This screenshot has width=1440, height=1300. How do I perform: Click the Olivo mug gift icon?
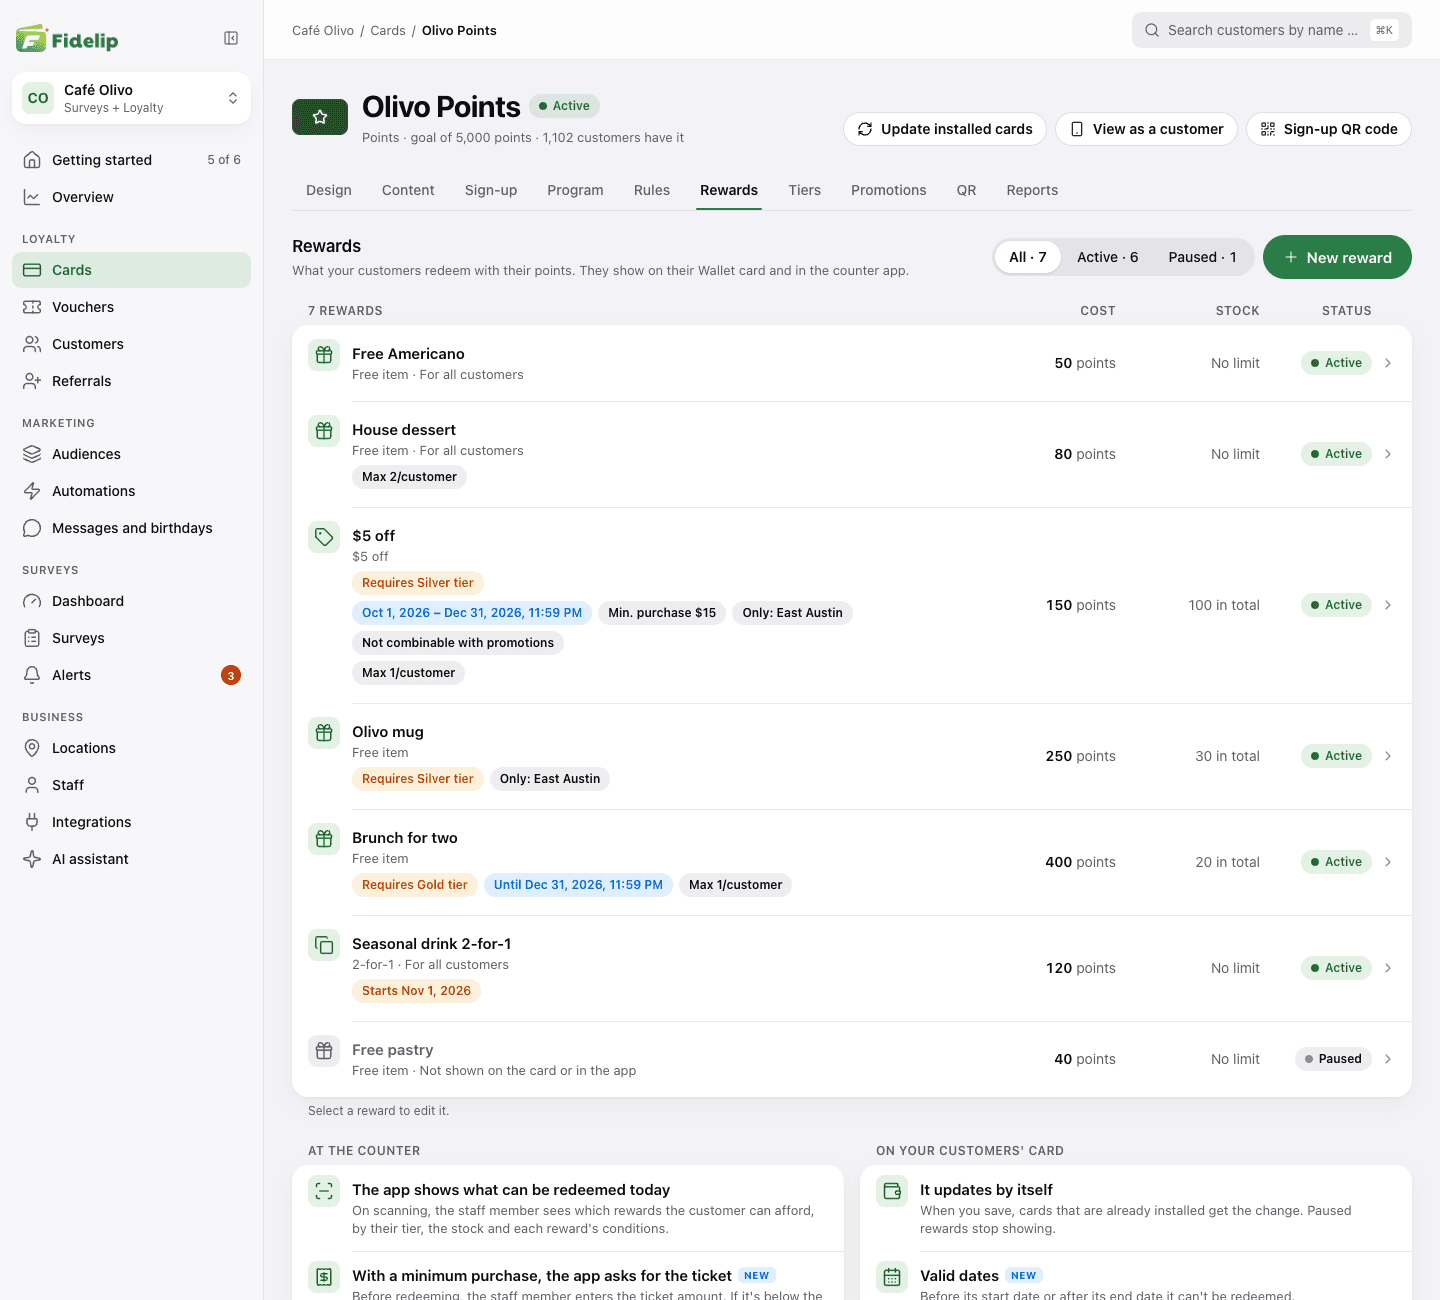click(x=324, y=733)
